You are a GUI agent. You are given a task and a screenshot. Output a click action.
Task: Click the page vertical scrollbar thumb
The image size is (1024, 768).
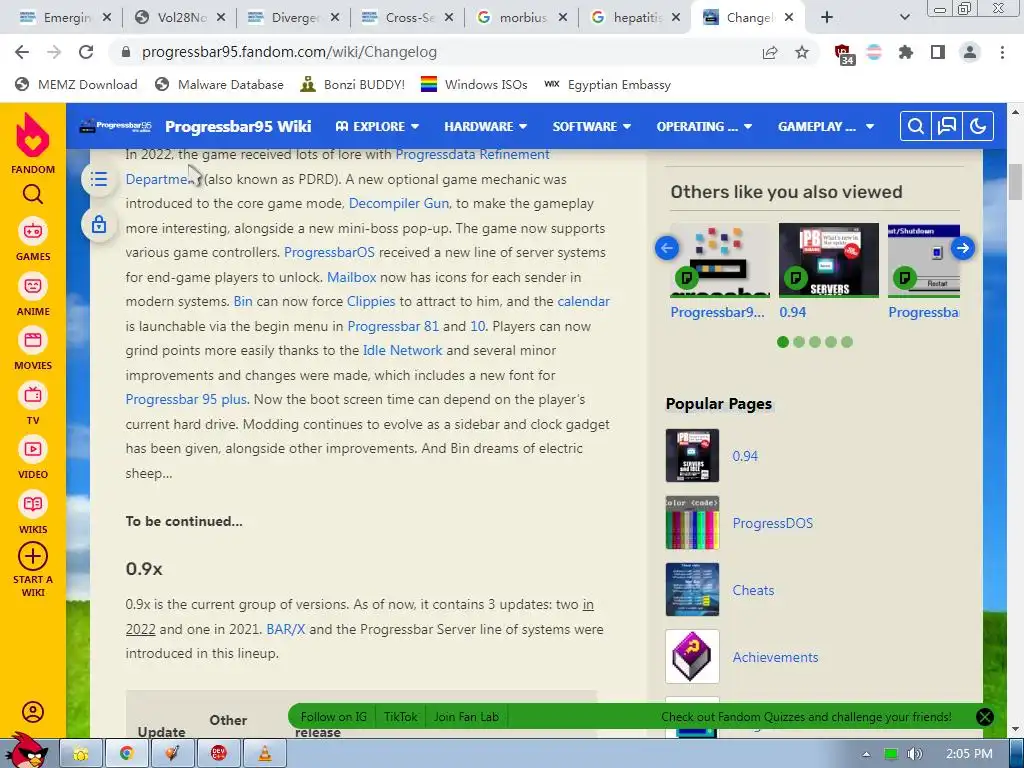click(x=1016, y=182)
